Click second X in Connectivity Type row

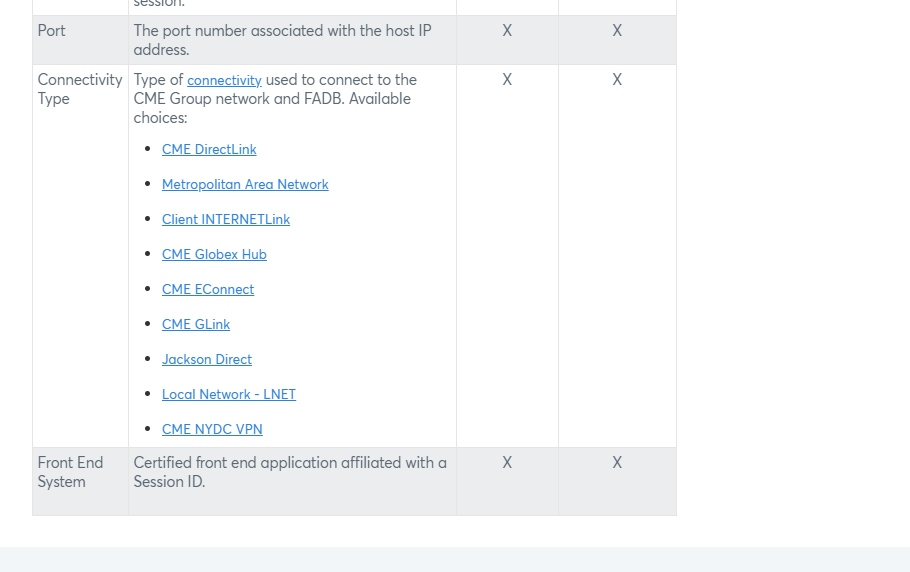617,79
